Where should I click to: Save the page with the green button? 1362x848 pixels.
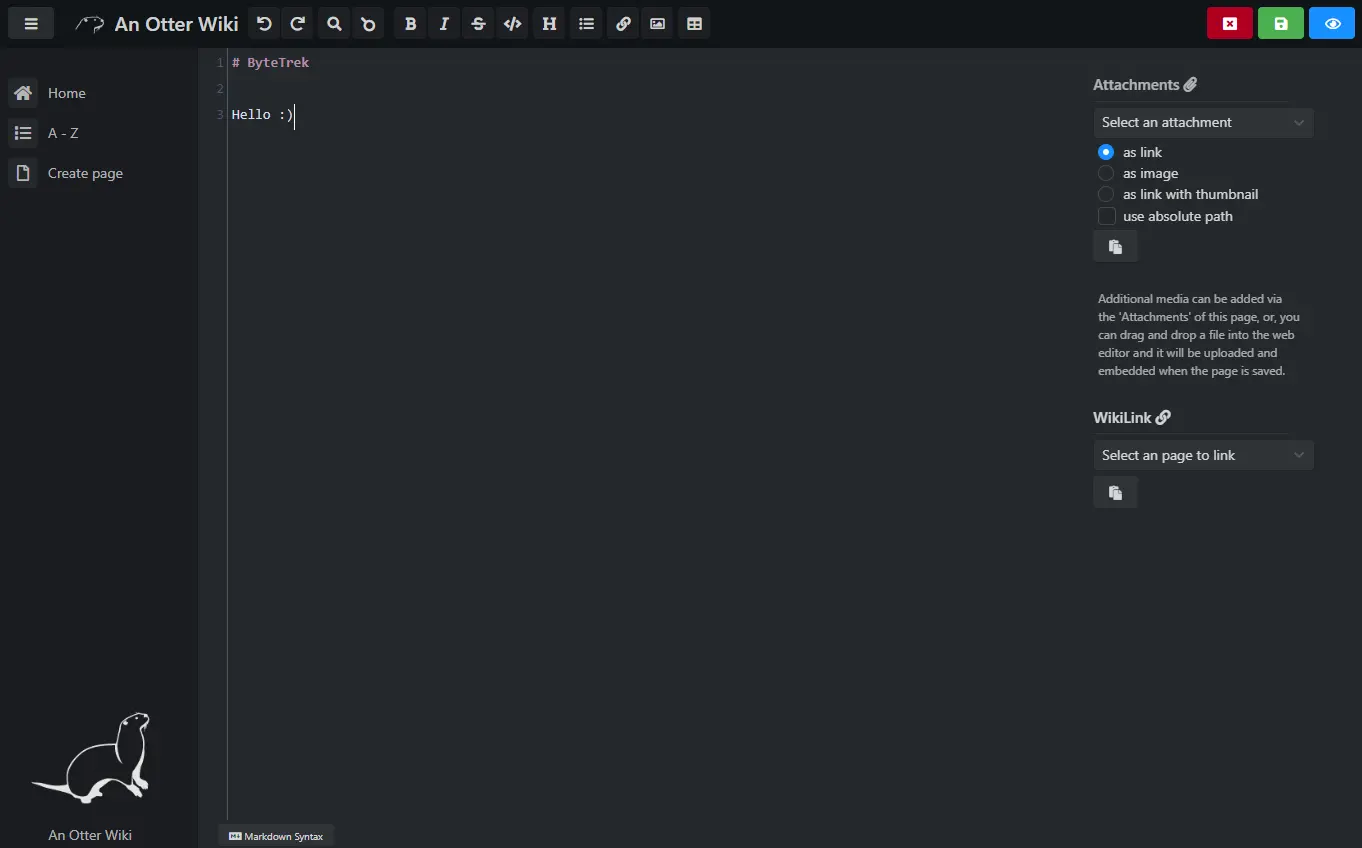(1281, 22)
